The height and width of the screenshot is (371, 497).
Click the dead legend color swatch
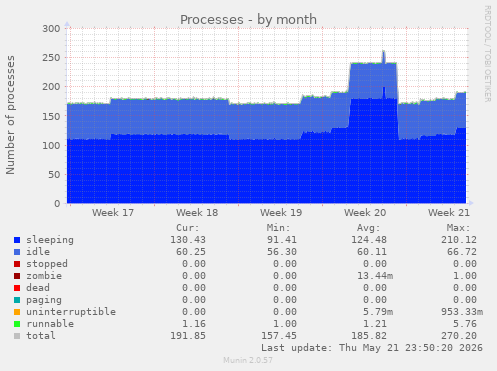click(17, 288)
